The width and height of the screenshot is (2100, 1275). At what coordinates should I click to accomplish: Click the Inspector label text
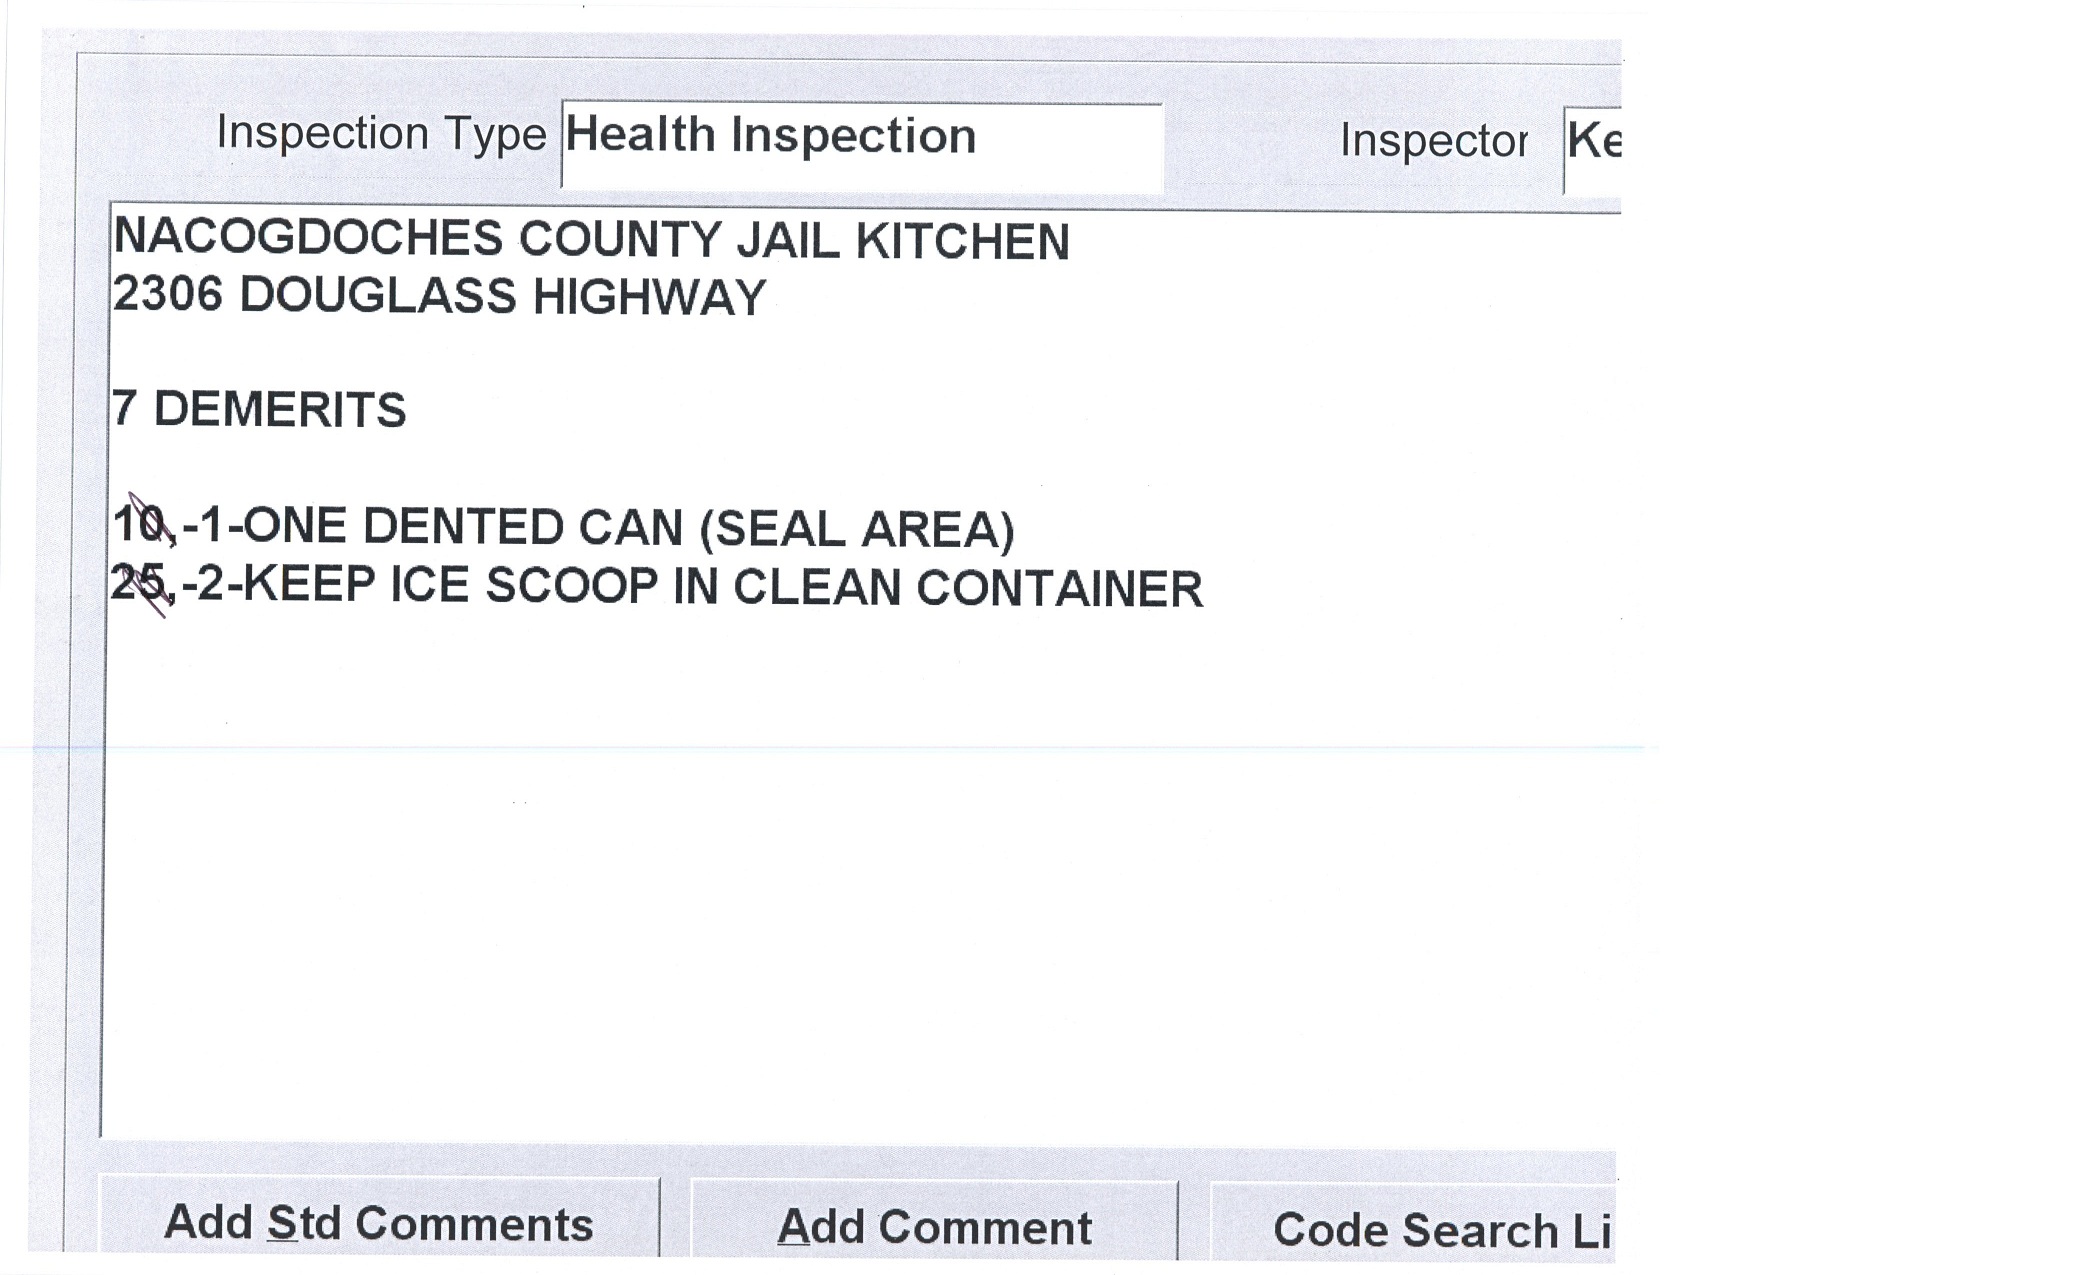tap(1433, 141)
